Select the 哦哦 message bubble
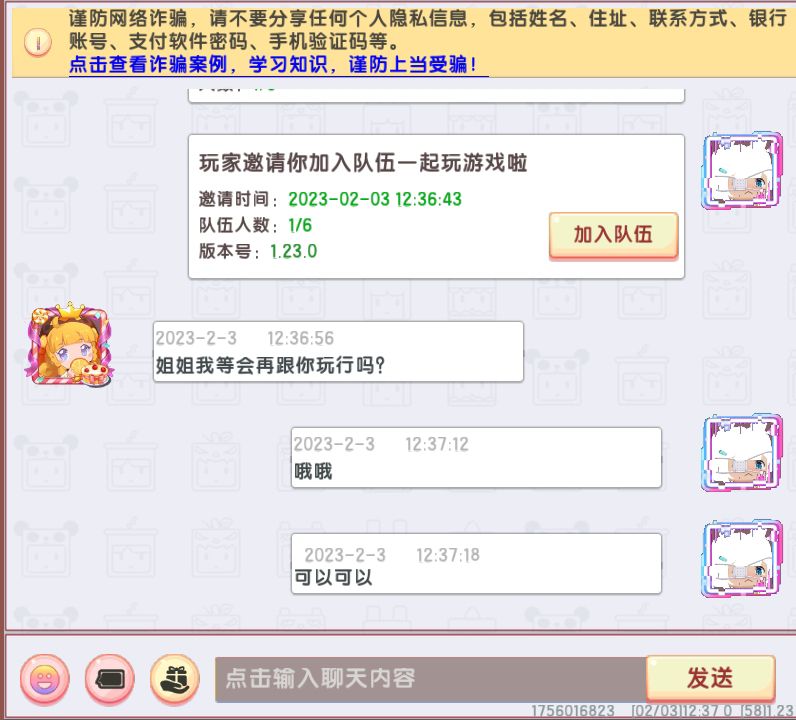This screenshot has height=720, width=796. pos(476,457)
